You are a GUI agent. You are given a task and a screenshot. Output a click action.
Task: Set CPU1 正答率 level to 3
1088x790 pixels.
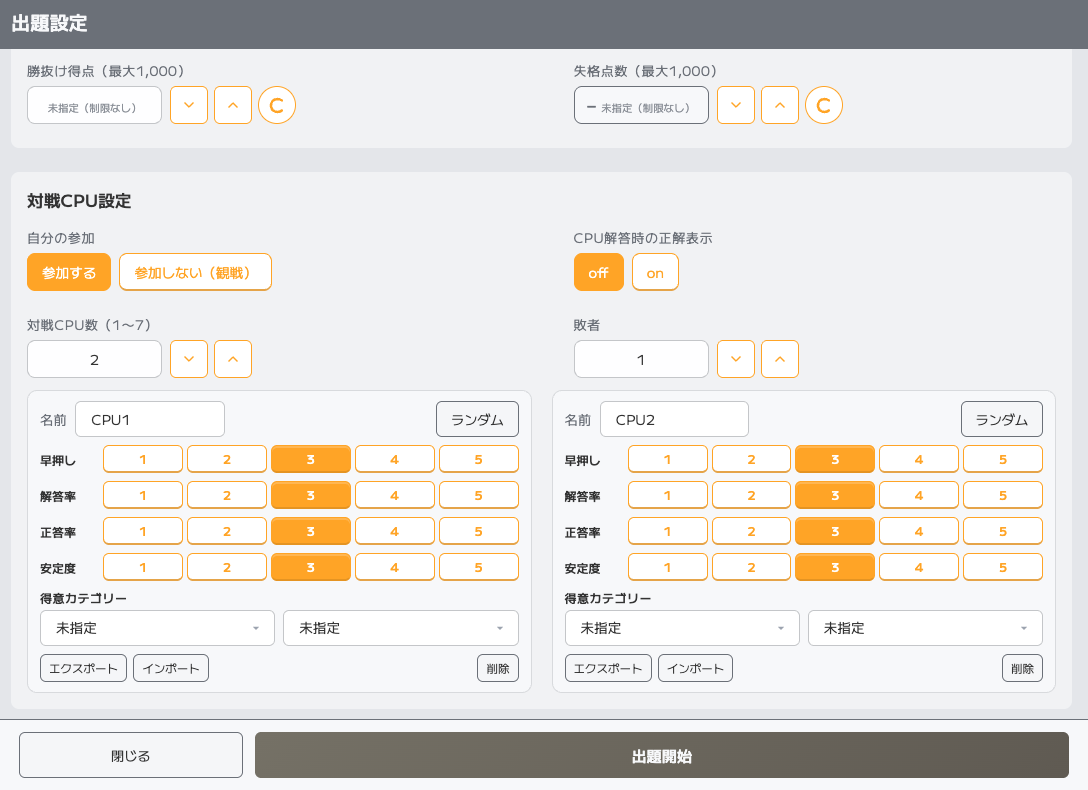(x=311, y=531)
